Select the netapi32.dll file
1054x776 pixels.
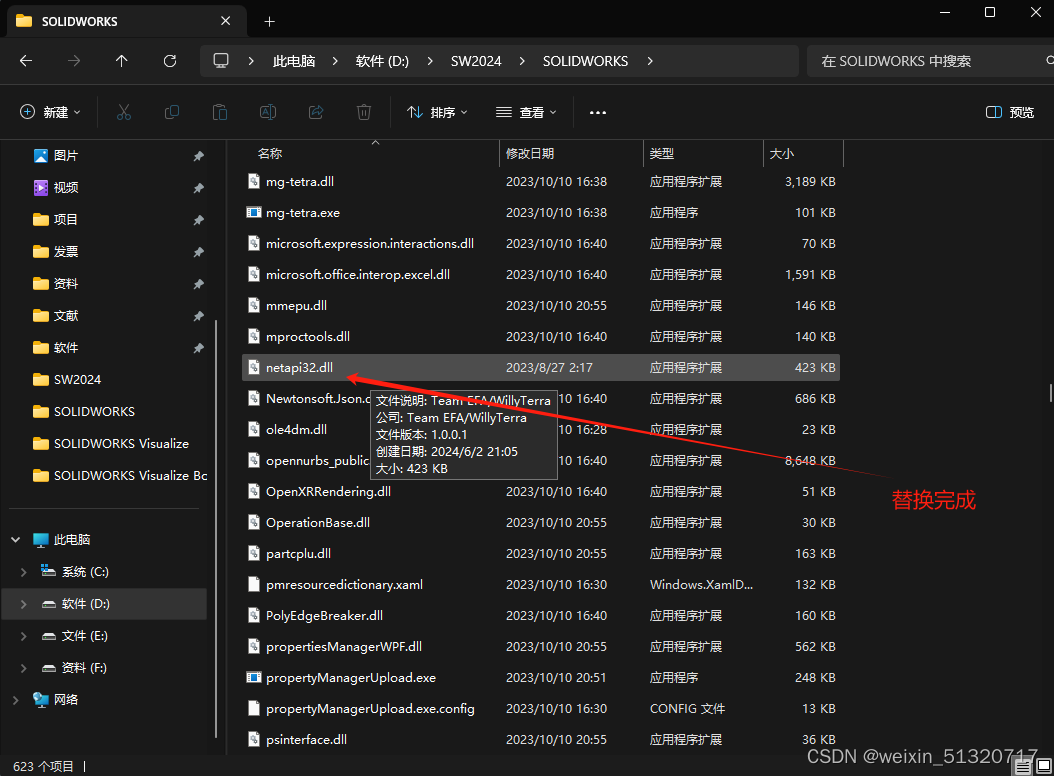tap(540, 368)
